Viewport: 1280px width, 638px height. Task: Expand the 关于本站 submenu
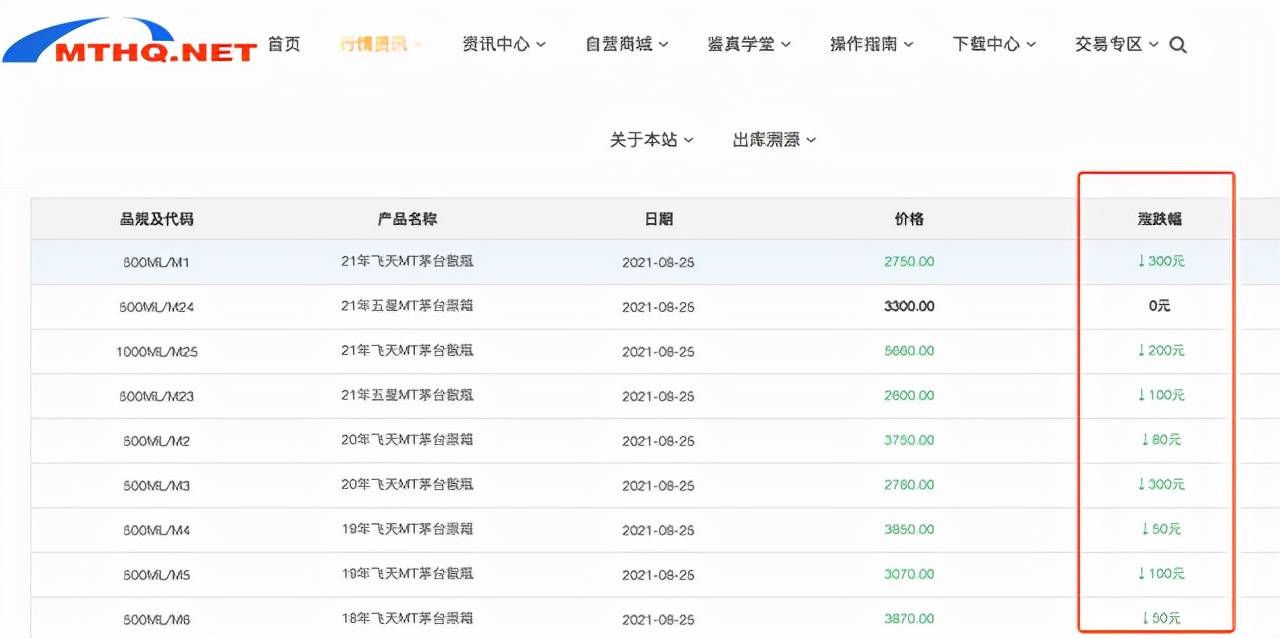click(652, 140)
